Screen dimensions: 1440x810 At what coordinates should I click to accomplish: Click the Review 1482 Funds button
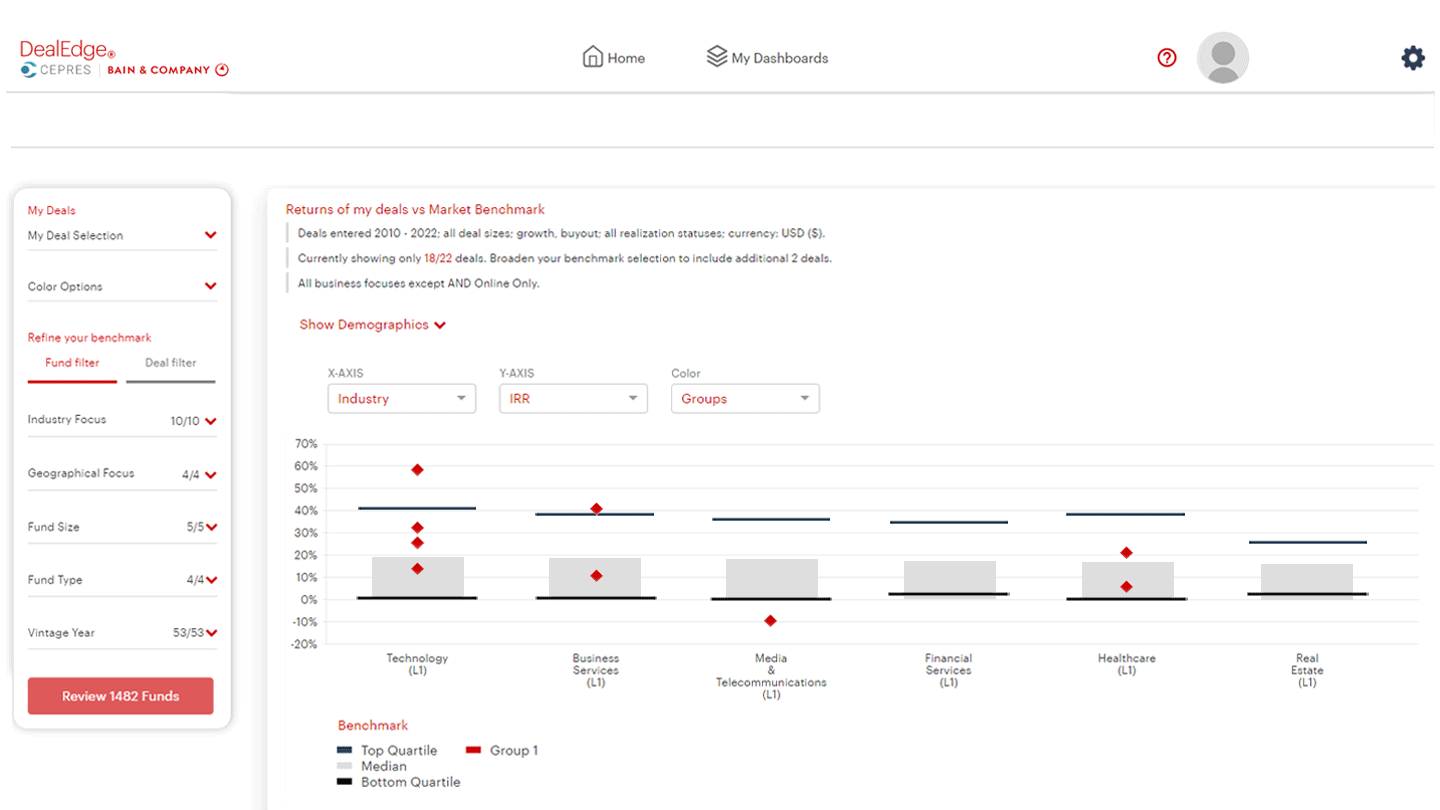(x=121, y=696)
